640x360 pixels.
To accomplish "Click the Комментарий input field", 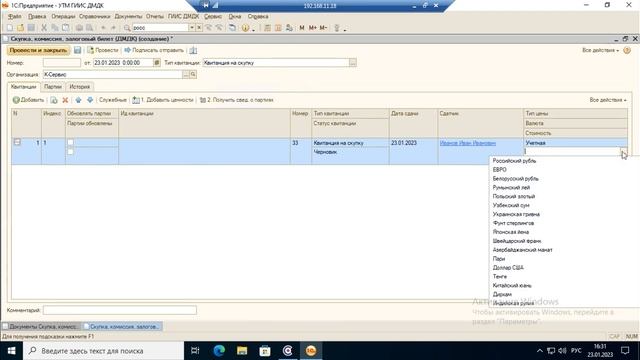I will (120, 310).
